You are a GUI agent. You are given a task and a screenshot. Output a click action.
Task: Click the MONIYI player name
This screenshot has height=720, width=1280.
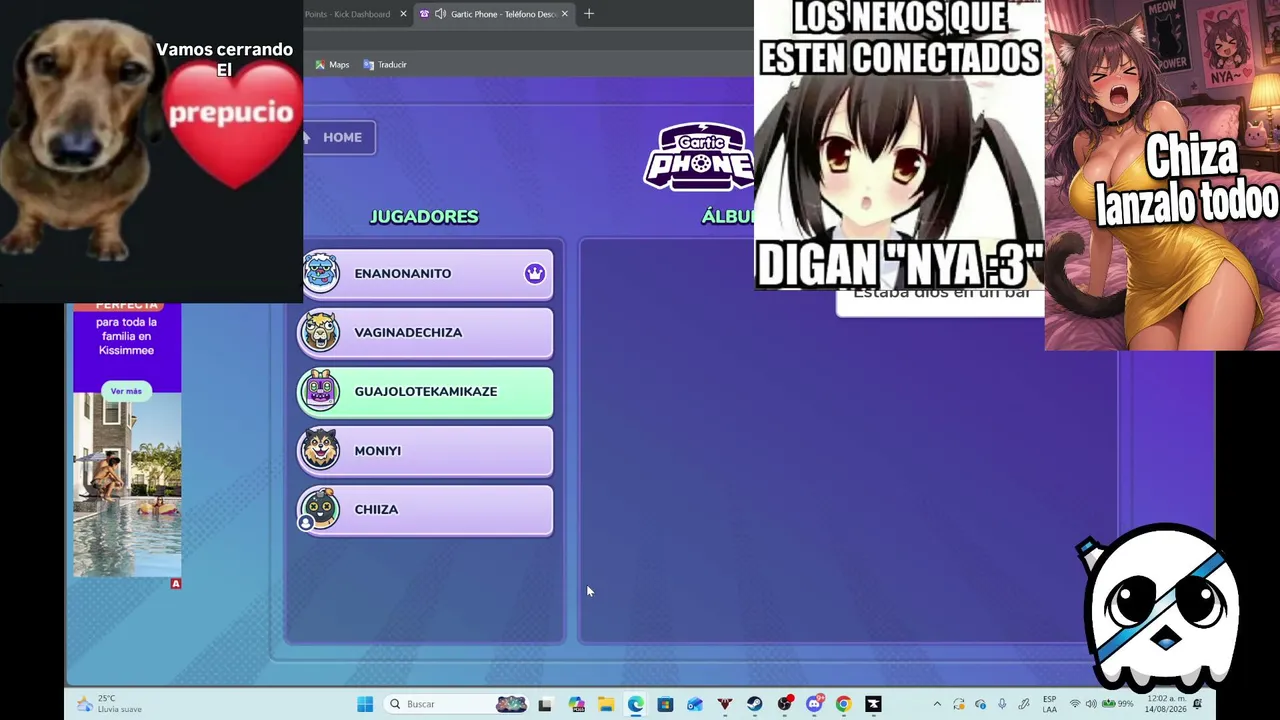coord(377,451)
